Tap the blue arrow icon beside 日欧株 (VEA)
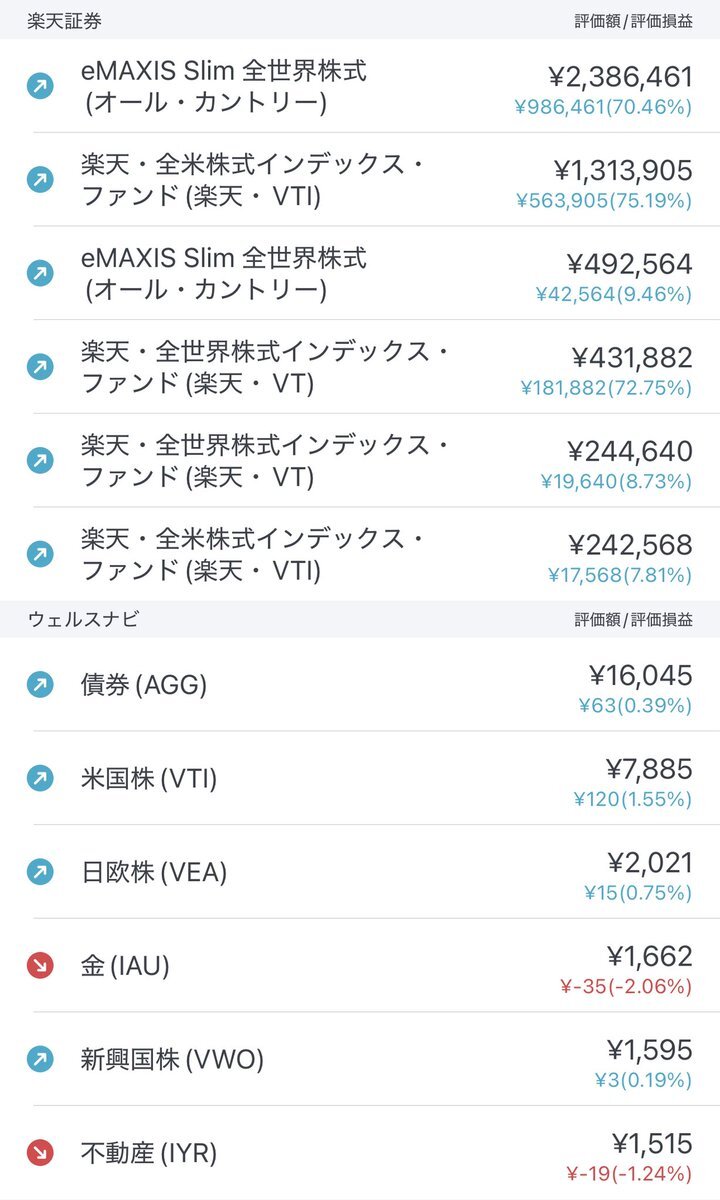Screen dimensions: 720x1200 tap(40, 872)
